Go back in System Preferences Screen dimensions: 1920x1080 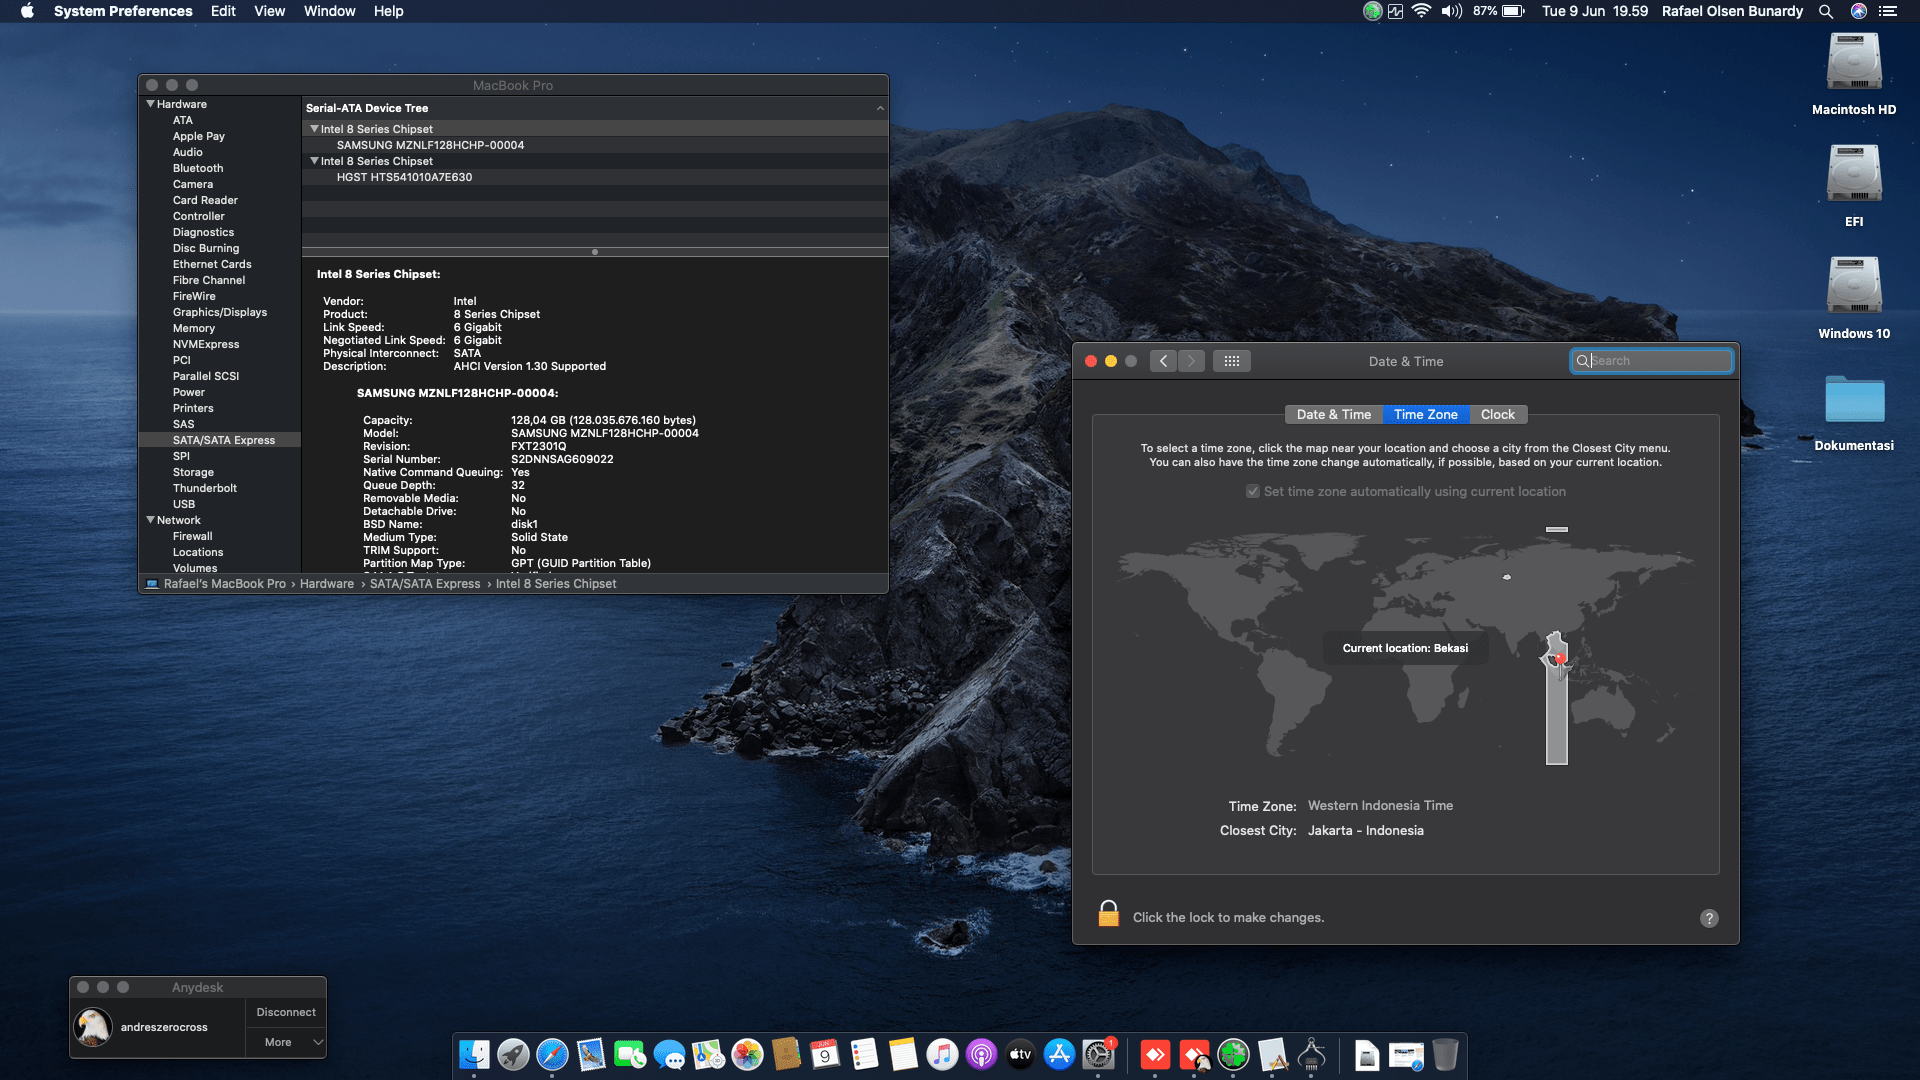coord(1163,361)
